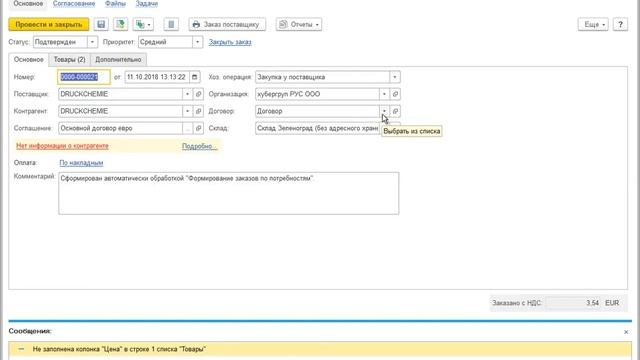Select the inner Основное tab
Screen dimensions: 640x360
(x=29, y=60)
